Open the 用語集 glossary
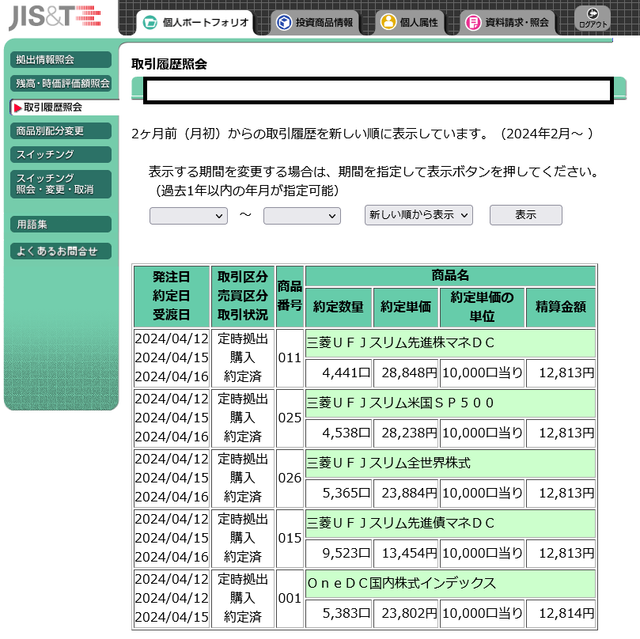Image resolution: width=640 pixels, height=639 pixels. point(61,224)
